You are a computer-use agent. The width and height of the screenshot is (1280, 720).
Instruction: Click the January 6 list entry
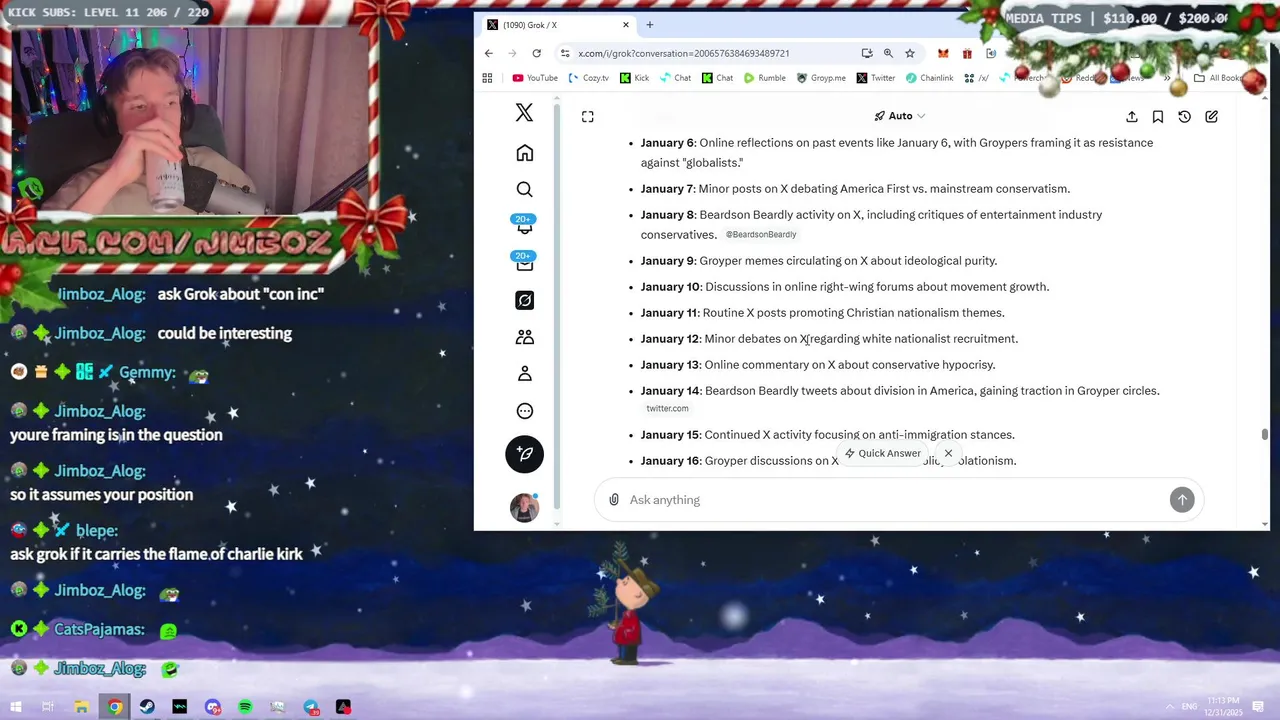pyautogui.click(x=897, y=152)
